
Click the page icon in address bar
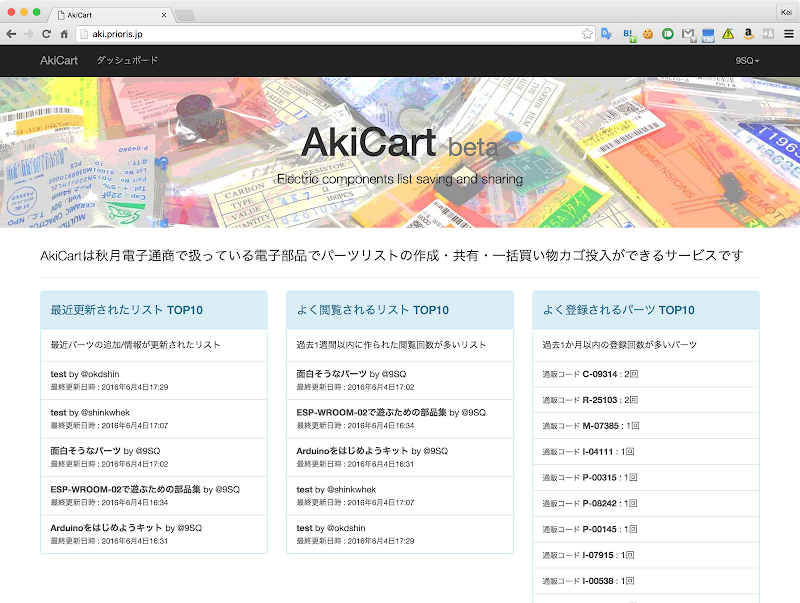85,34
